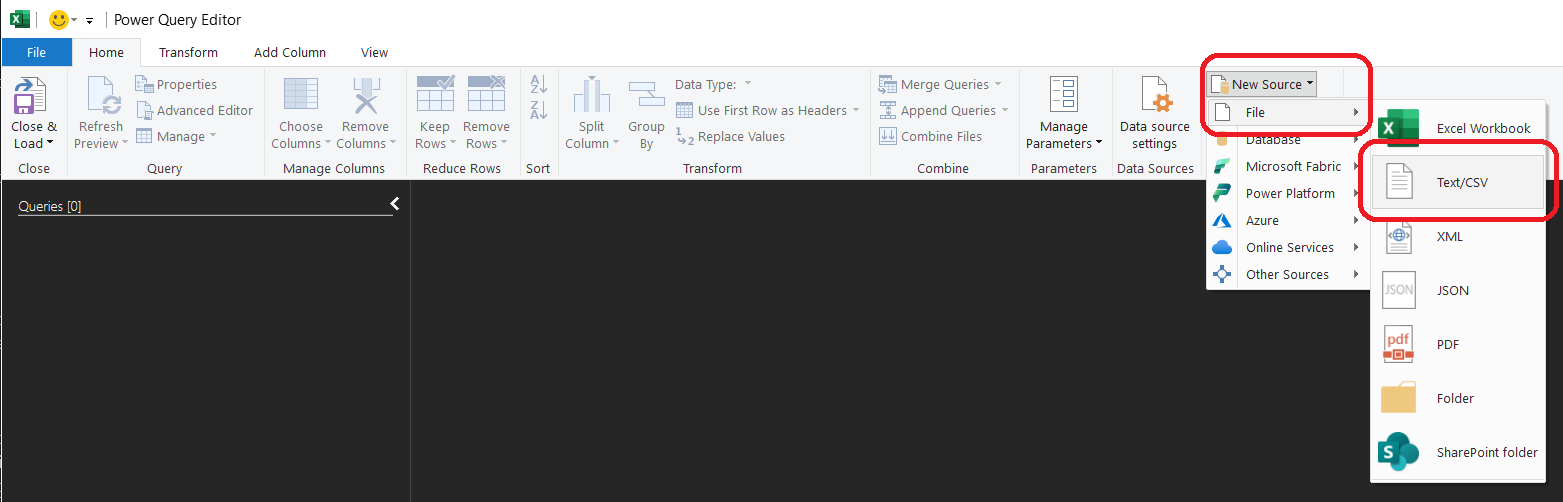Choose Folder as data source

tap(1458, 399)
